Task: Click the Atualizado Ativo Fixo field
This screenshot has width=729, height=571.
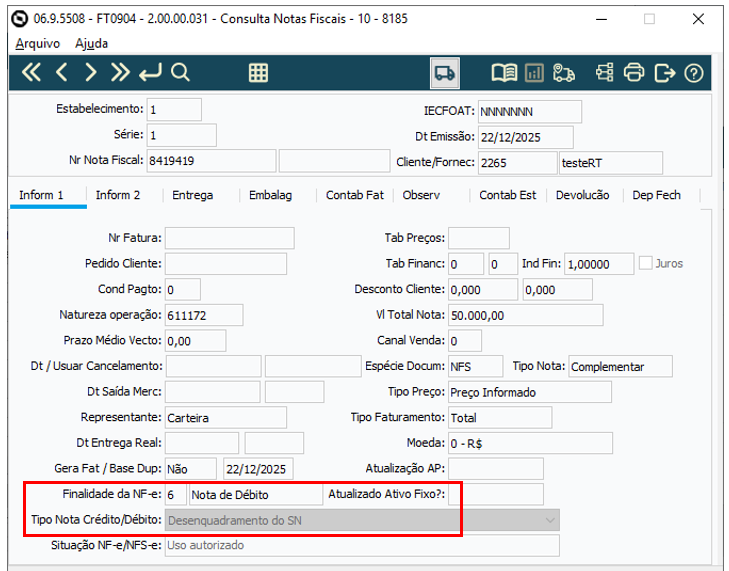Action: tap(496, 494)
